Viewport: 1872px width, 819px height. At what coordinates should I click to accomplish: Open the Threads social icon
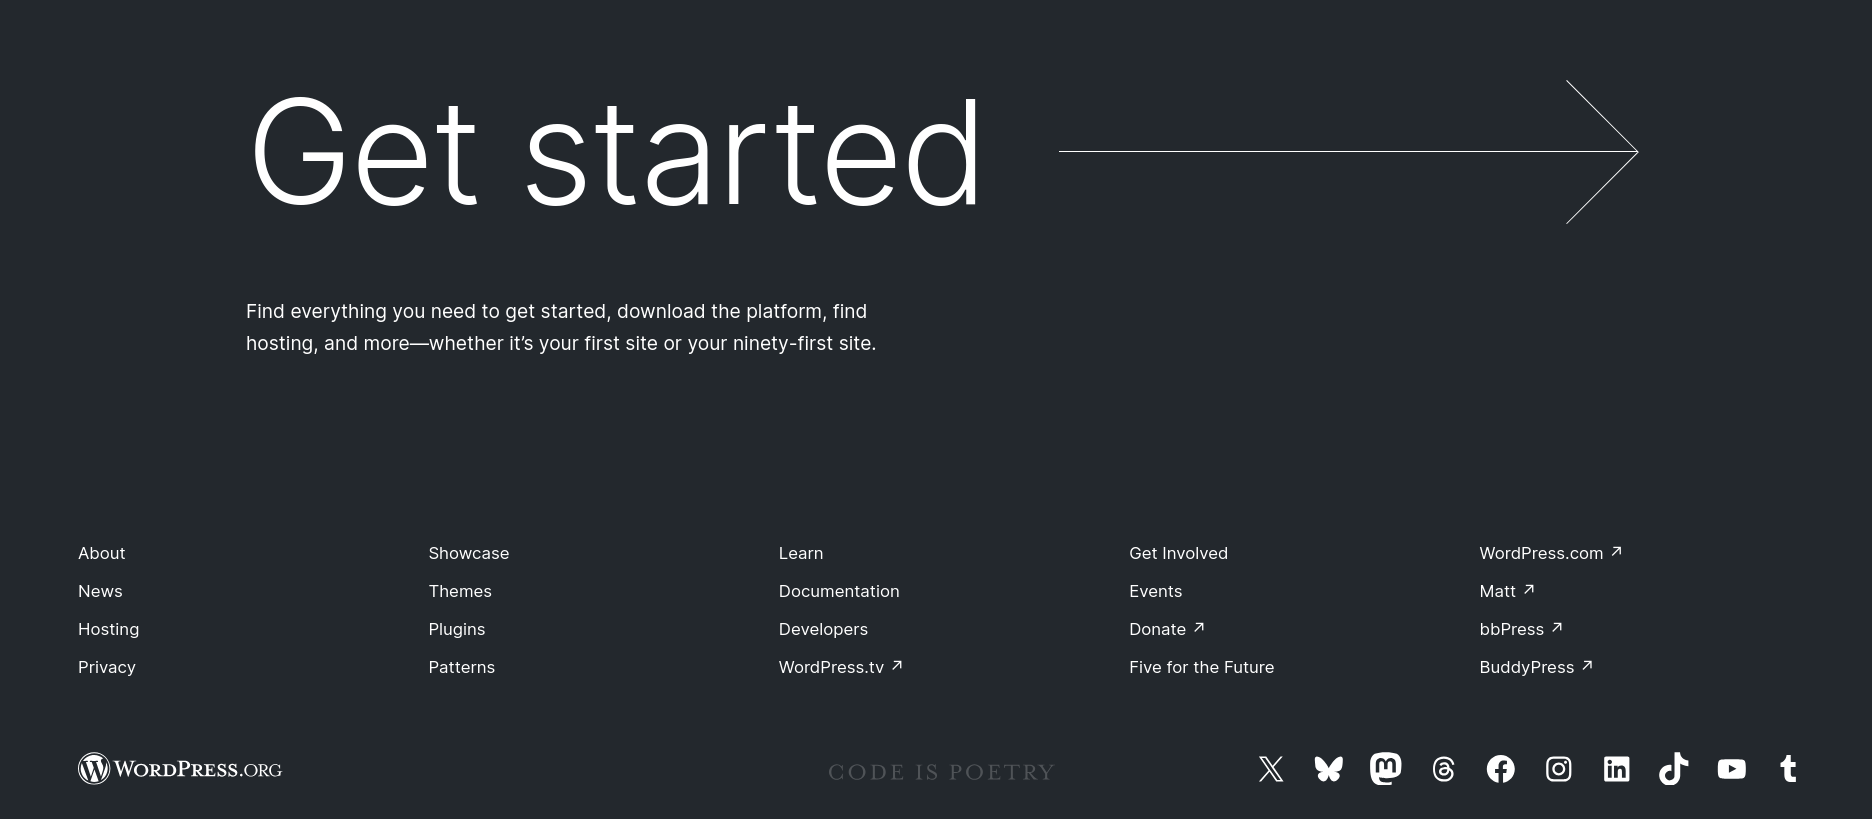(x=1443, y=769)
